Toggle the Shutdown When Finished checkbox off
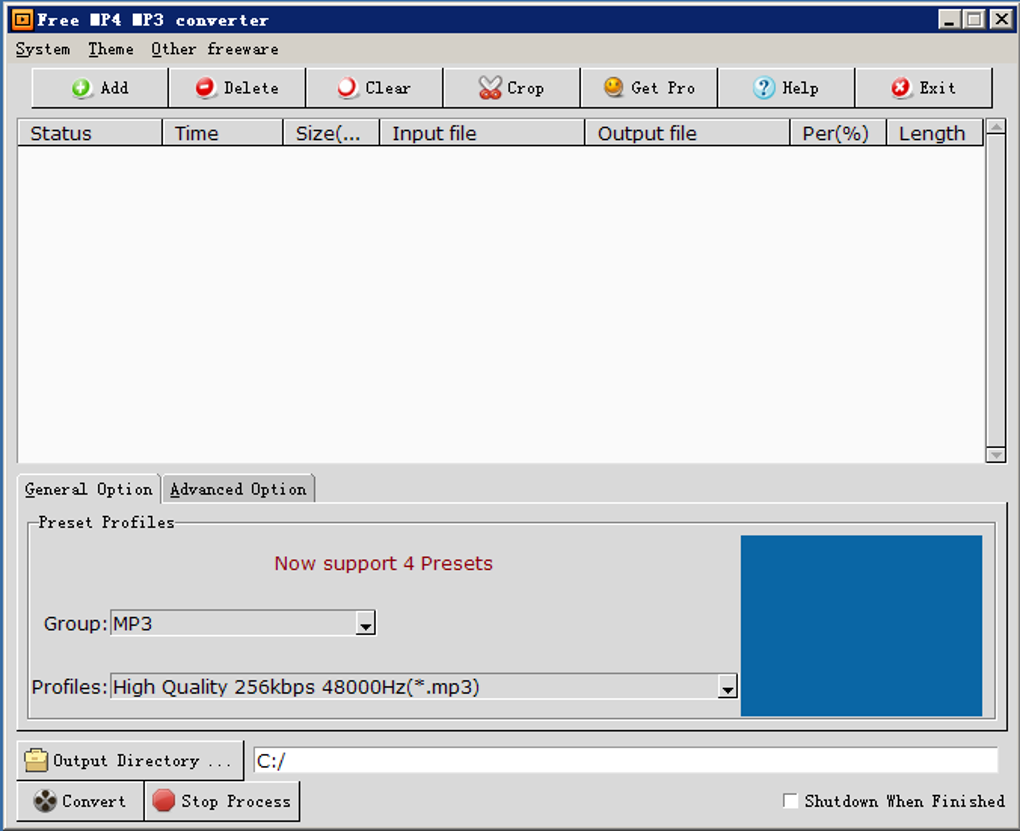The width and height of the screenshot is (1020, 831). pos(790,800)
